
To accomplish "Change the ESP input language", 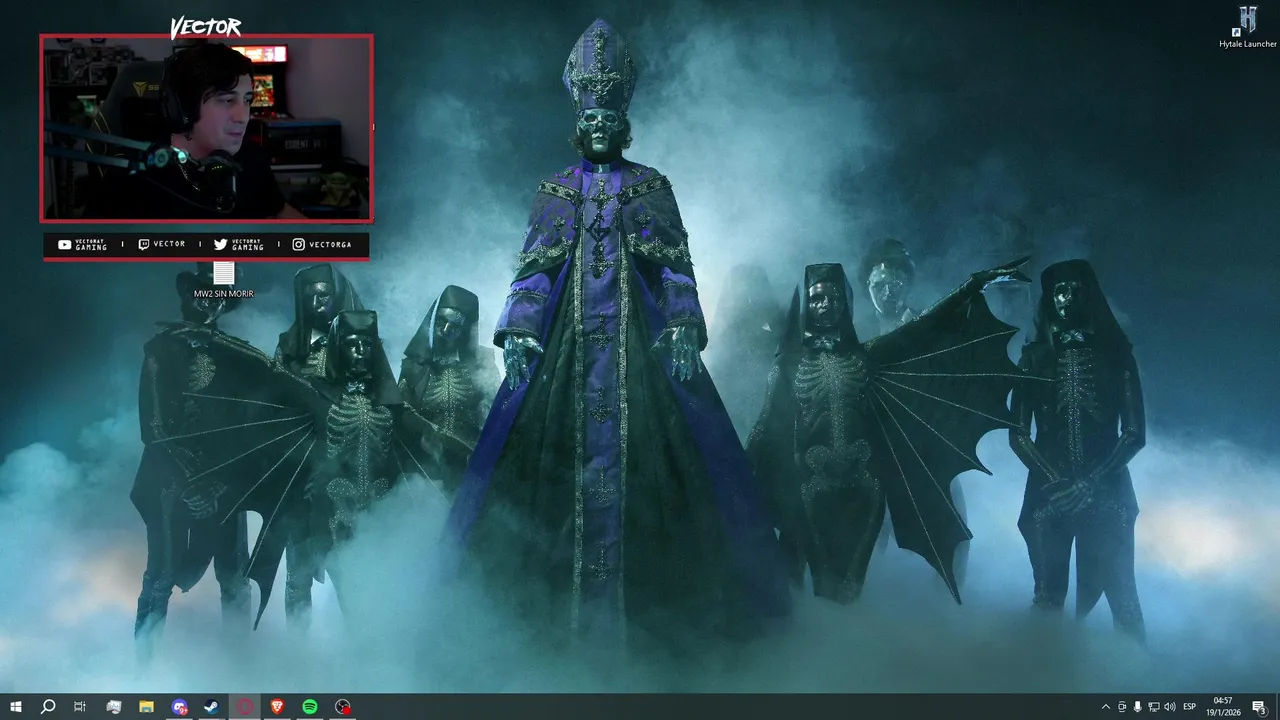I will 1190,707.
